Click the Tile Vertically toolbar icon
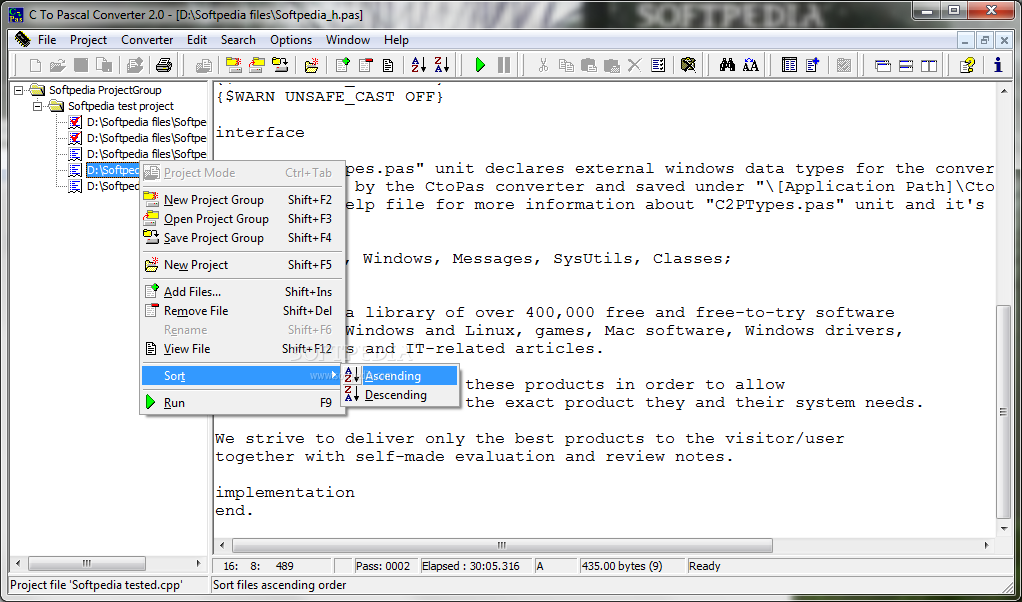 (929, 65)
